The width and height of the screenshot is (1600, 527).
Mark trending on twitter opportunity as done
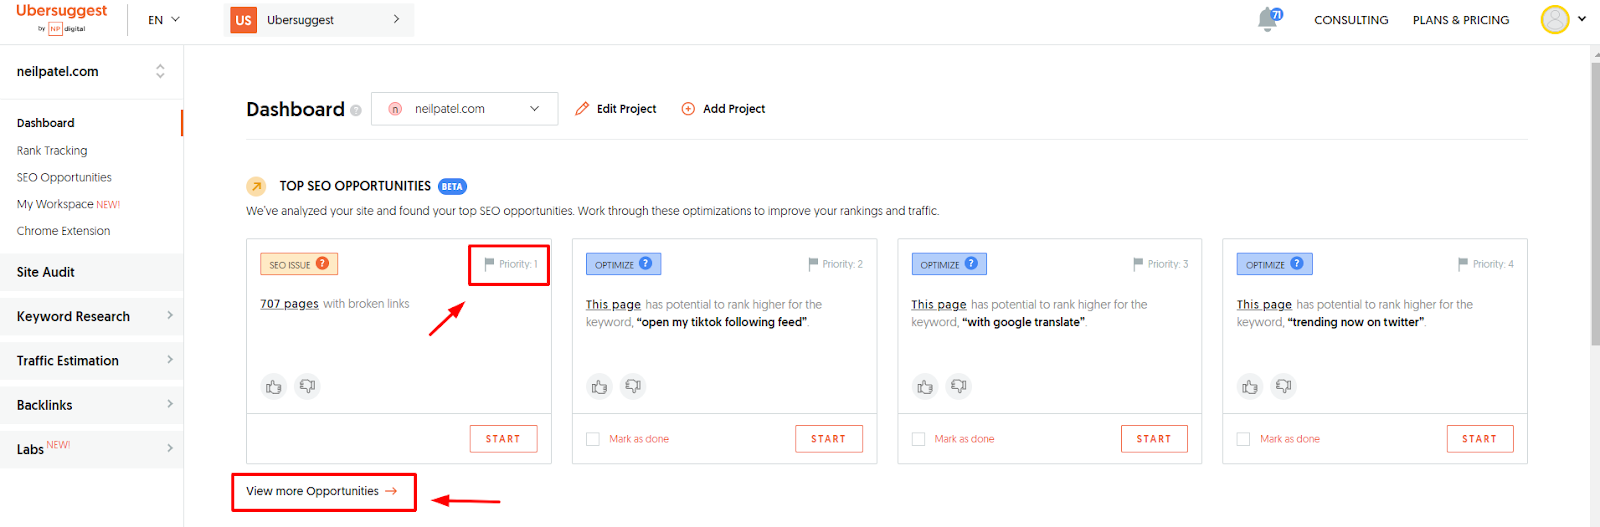(1244, 439)
